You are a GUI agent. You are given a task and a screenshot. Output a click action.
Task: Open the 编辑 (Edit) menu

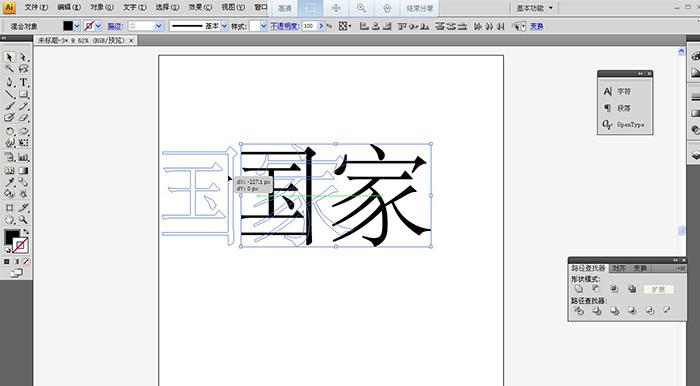click(x=69, y=8)
